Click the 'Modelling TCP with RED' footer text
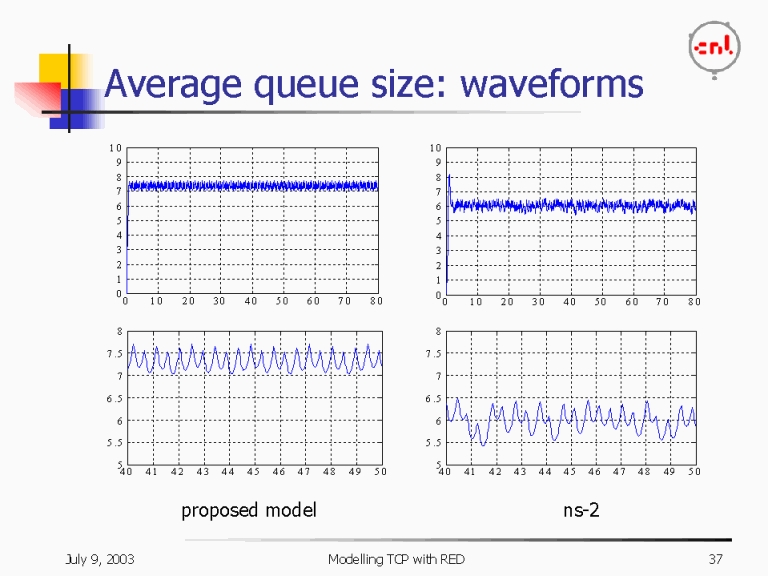Viewport: 768px width, 576px height. pos(396,558)
